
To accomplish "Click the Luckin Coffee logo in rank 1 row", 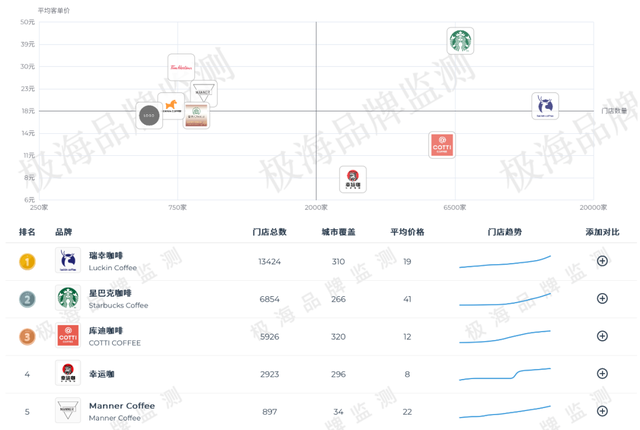I will [x=68, y=260].
